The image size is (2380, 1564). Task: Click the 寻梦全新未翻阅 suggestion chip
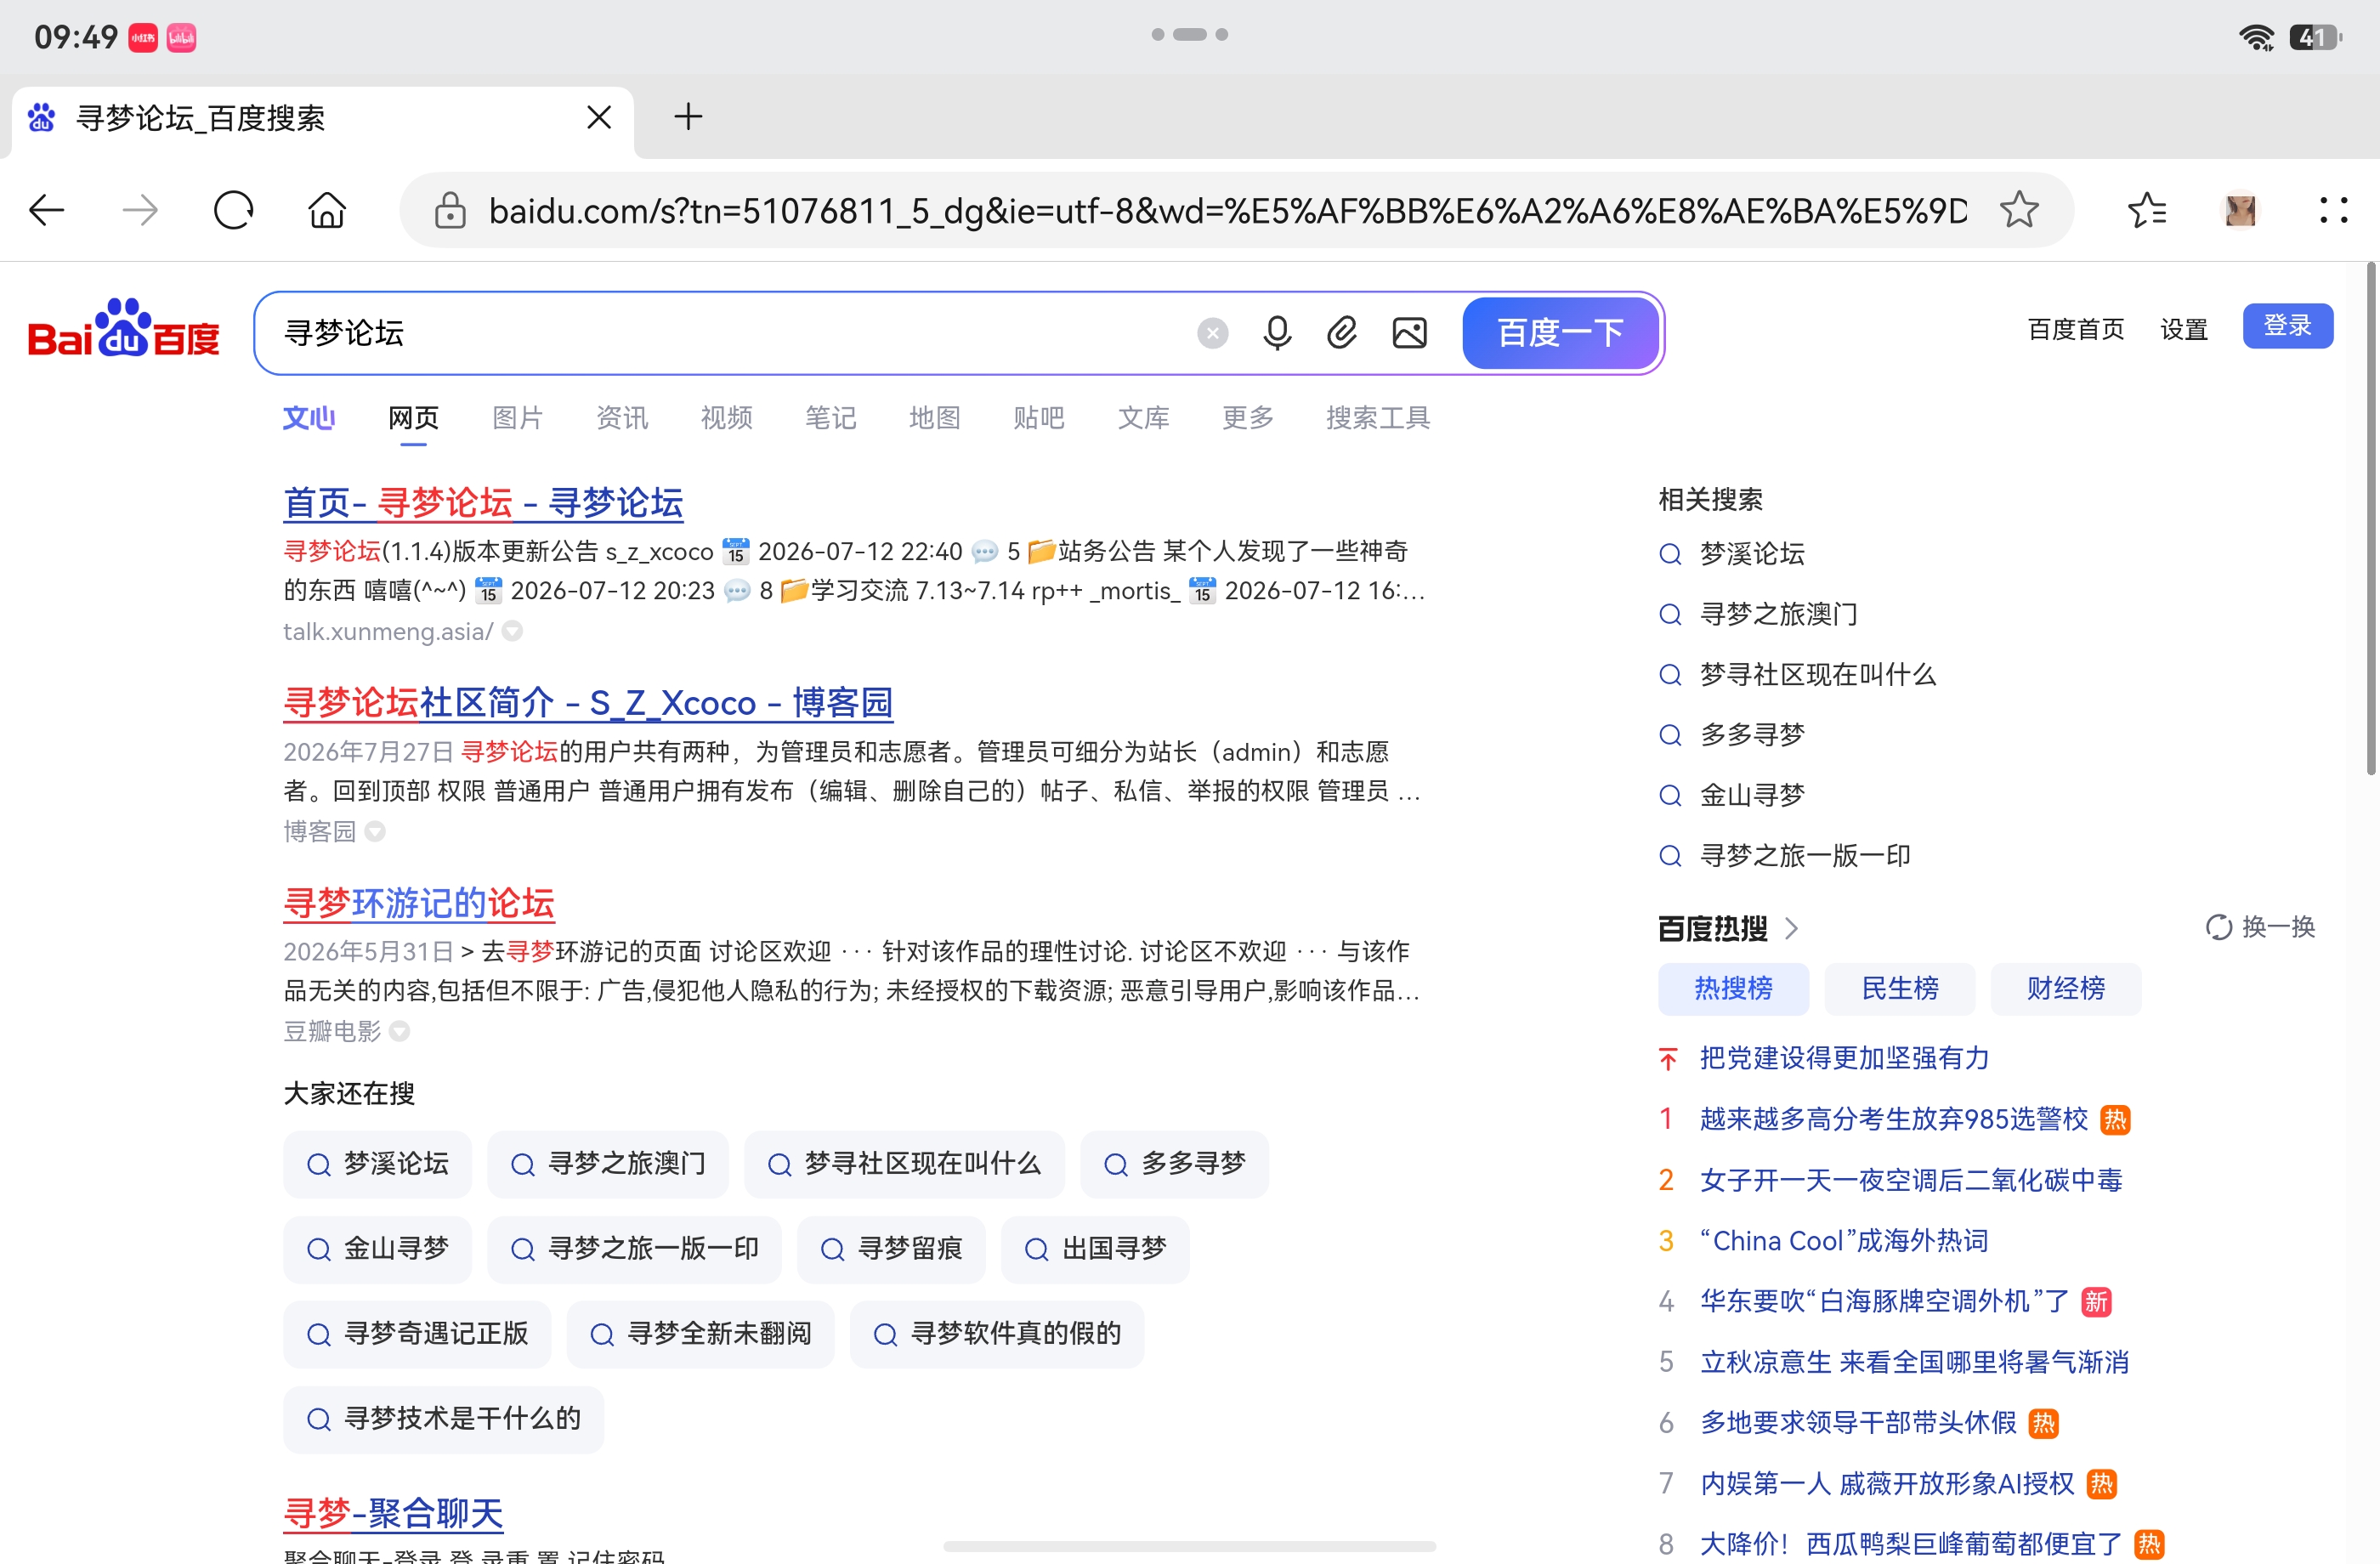tap(700, 1334)
